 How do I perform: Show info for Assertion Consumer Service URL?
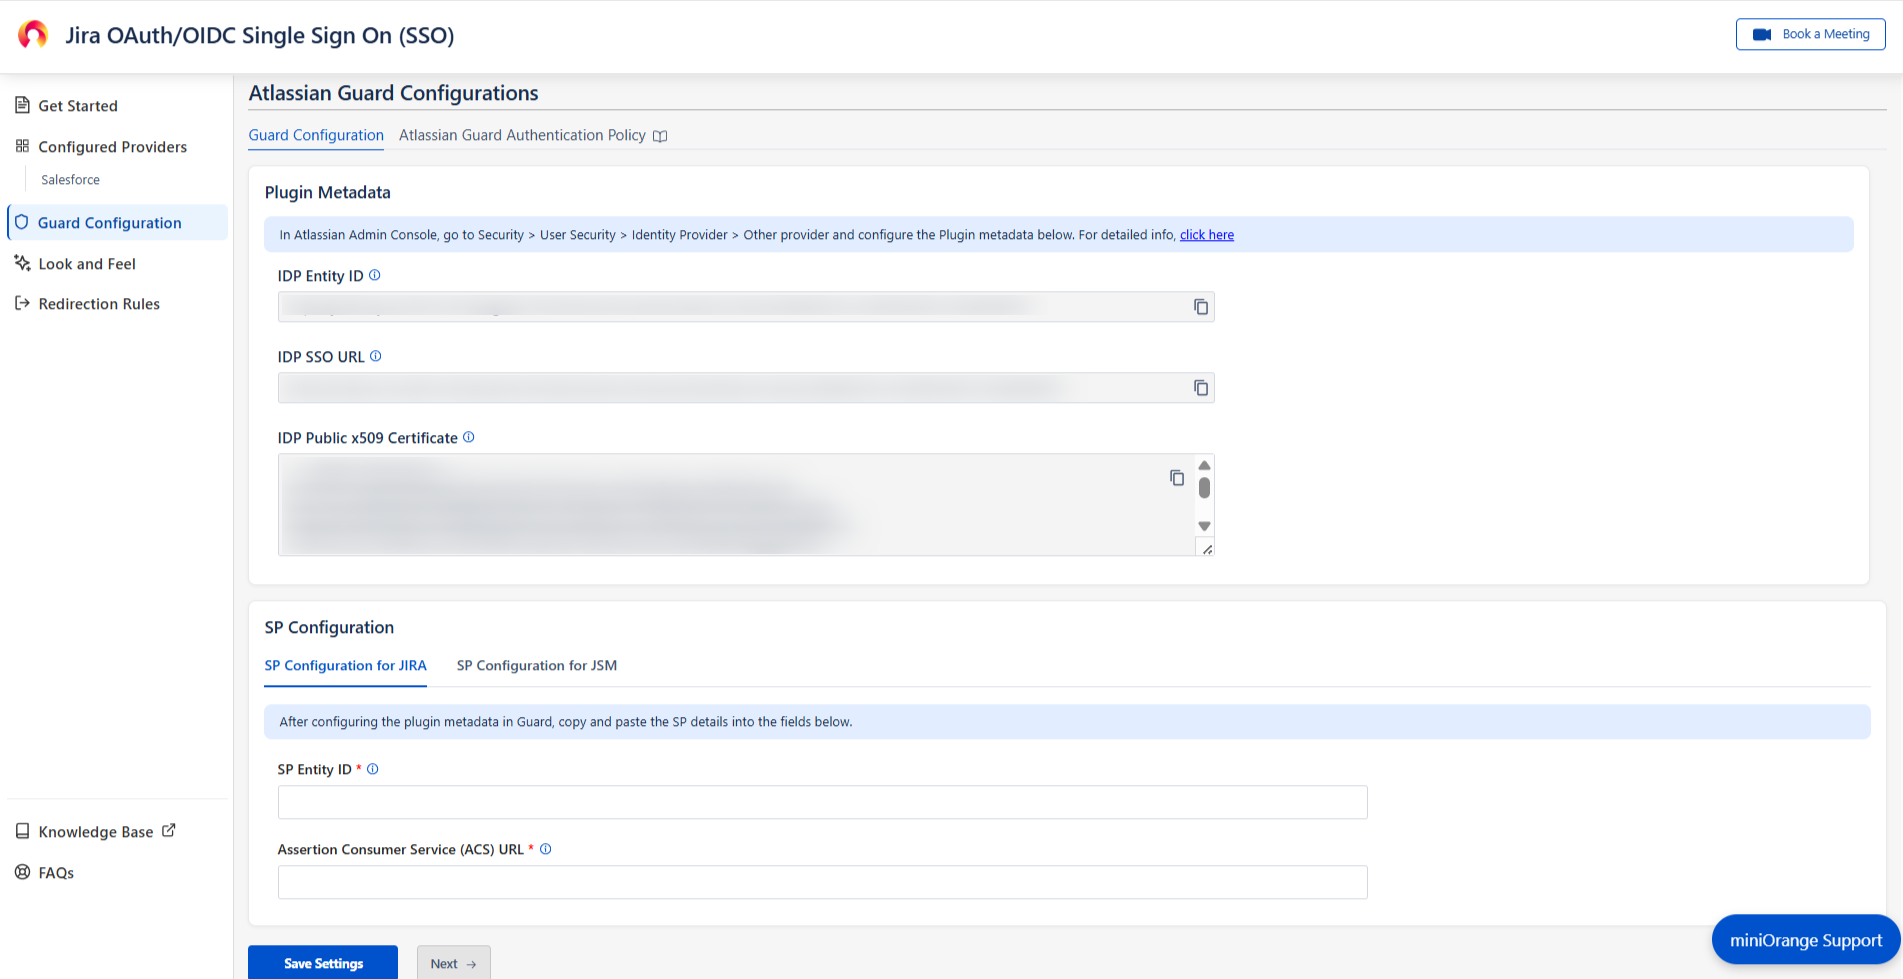coord(546,849)
